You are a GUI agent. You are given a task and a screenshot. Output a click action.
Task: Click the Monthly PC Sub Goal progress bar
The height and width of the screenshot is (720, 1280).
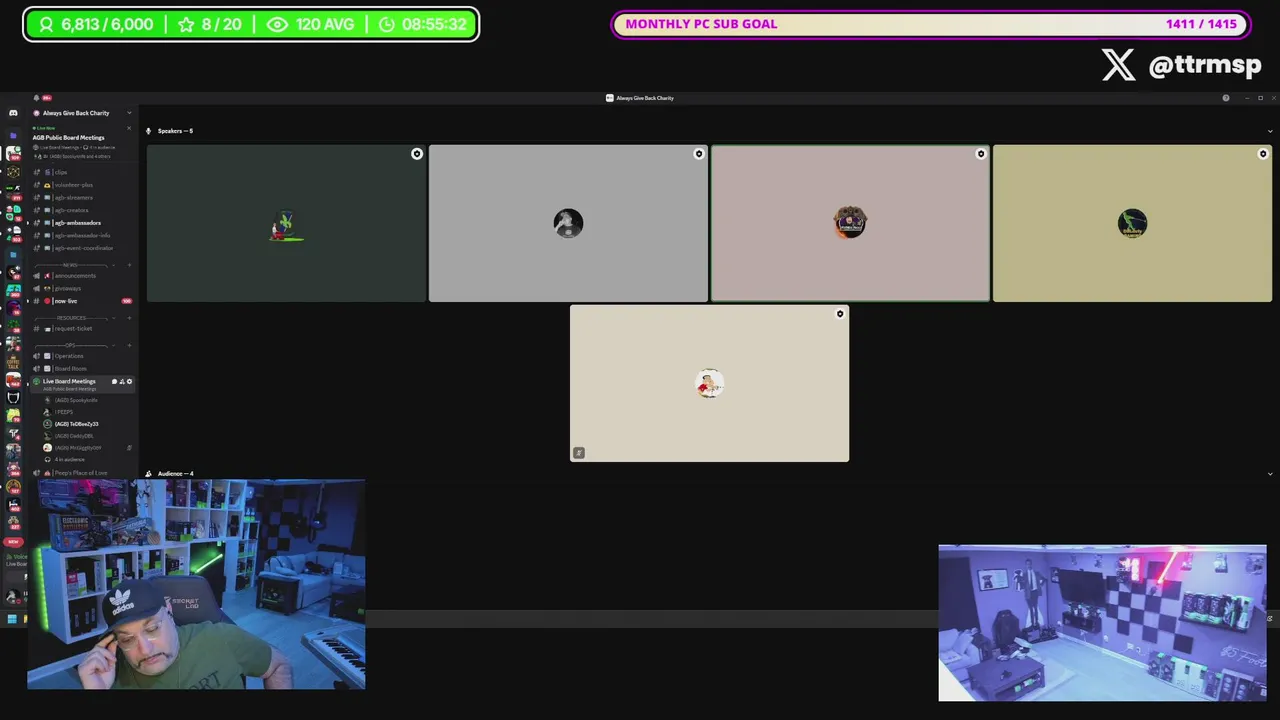coord(931,24)
